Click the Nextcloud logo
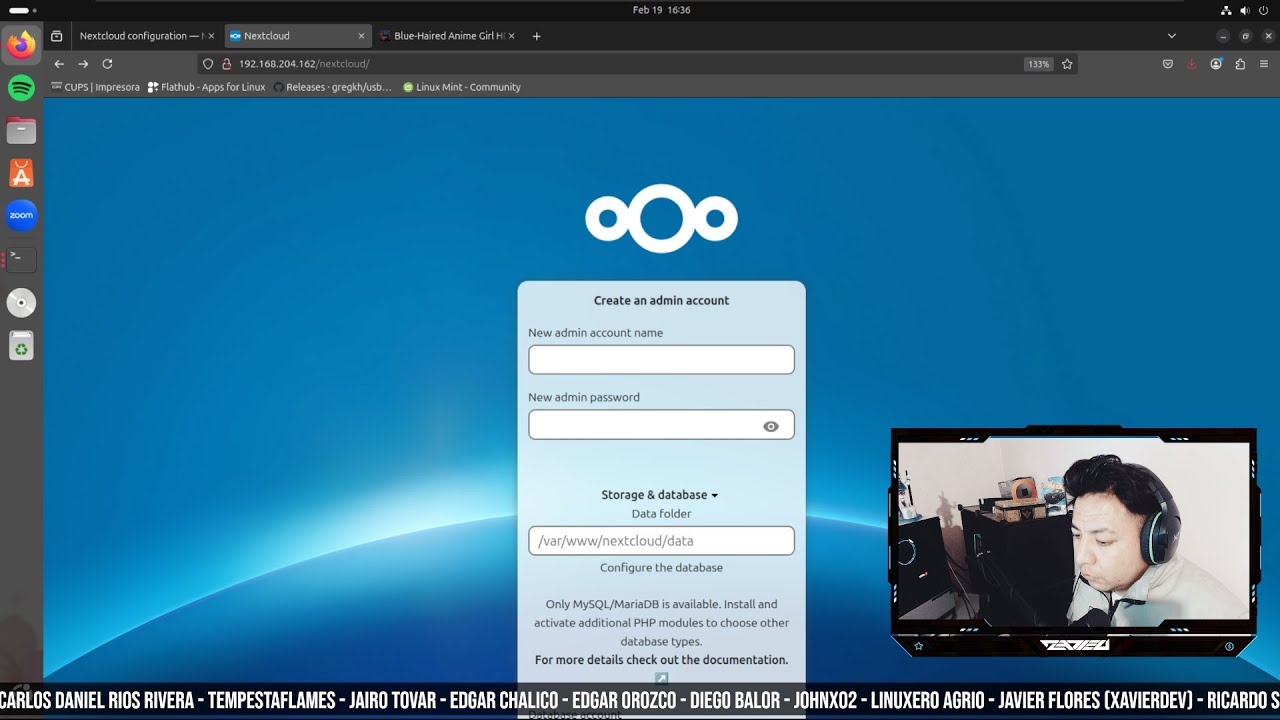The image size is (1280, 720). point(661,219)
